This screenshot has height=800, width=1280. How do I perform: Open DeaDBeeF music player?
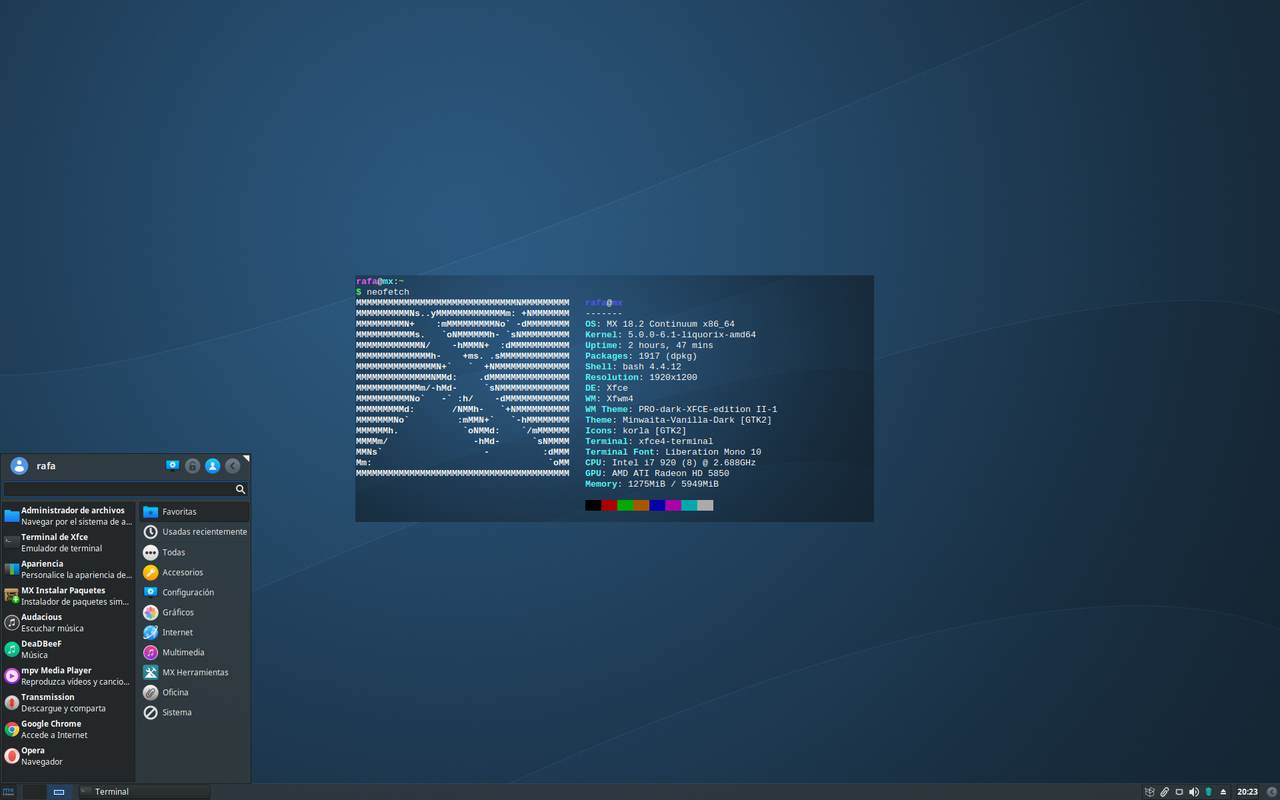point(68,649)
